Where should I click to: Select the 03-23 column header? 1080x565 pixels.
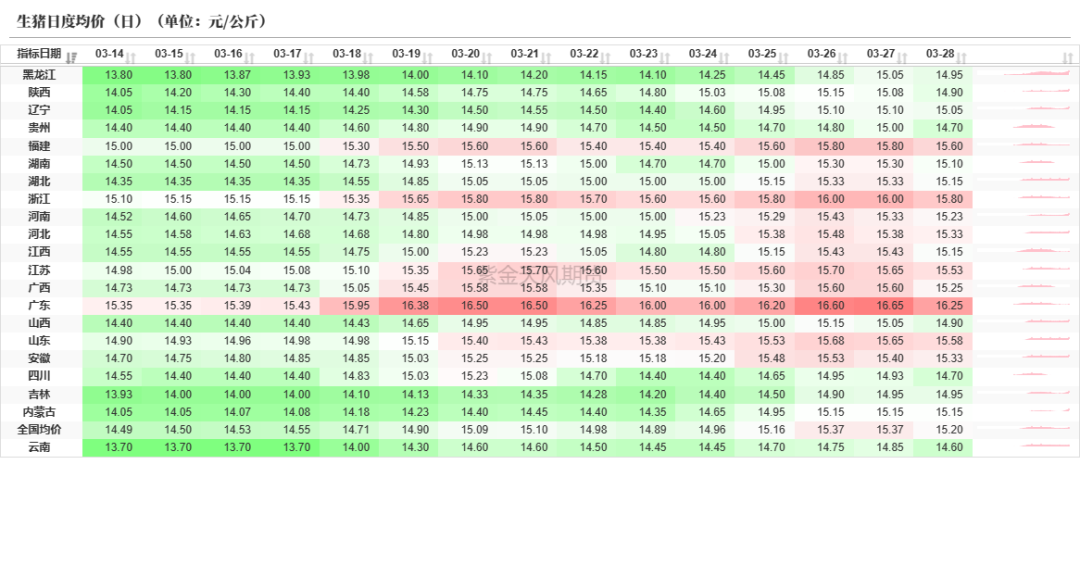coord(643,54)
